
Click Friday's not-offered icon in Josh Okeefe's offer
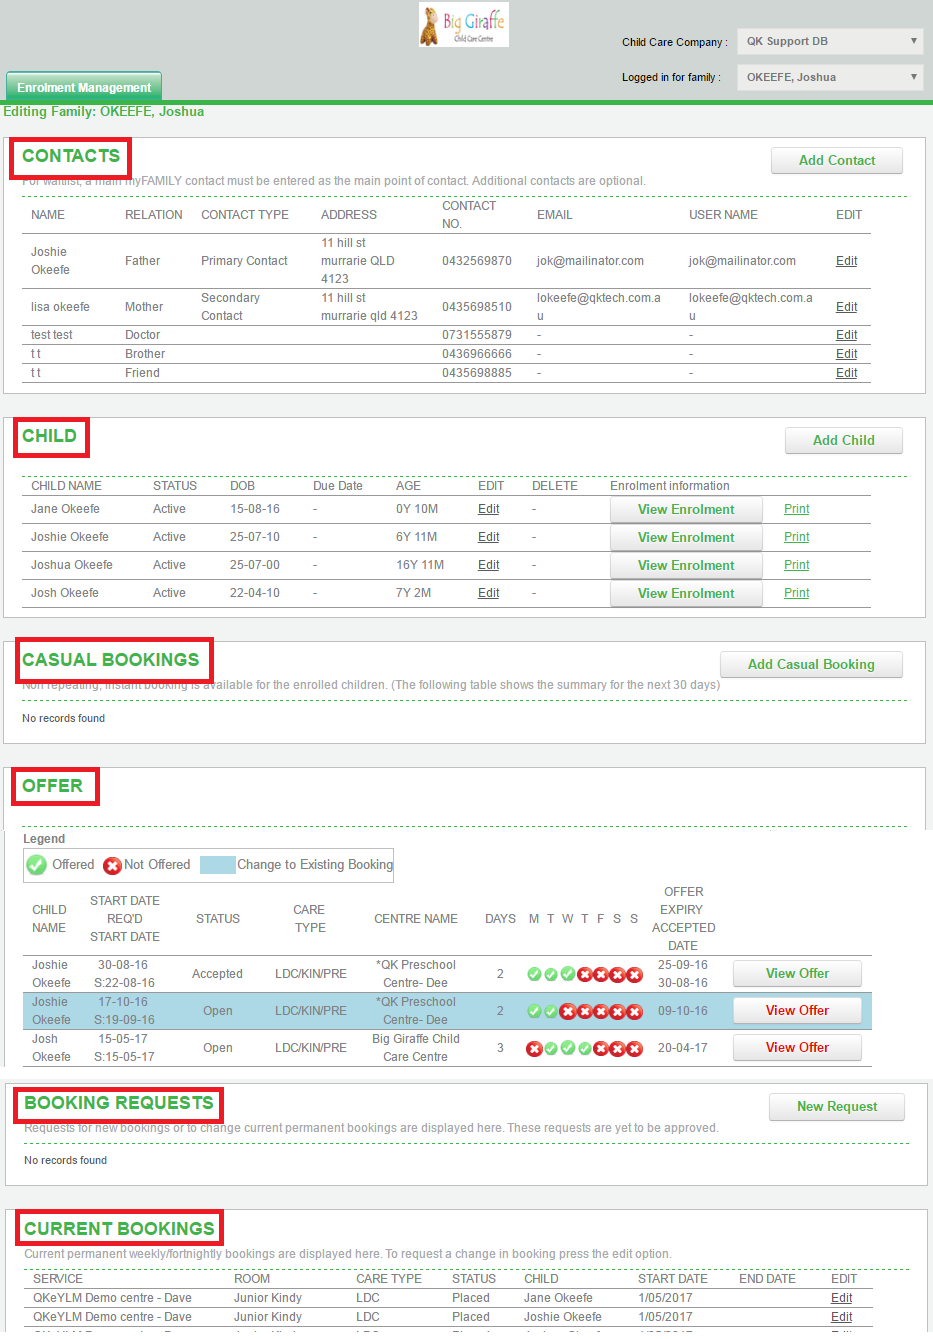[x=601, y=1048]
